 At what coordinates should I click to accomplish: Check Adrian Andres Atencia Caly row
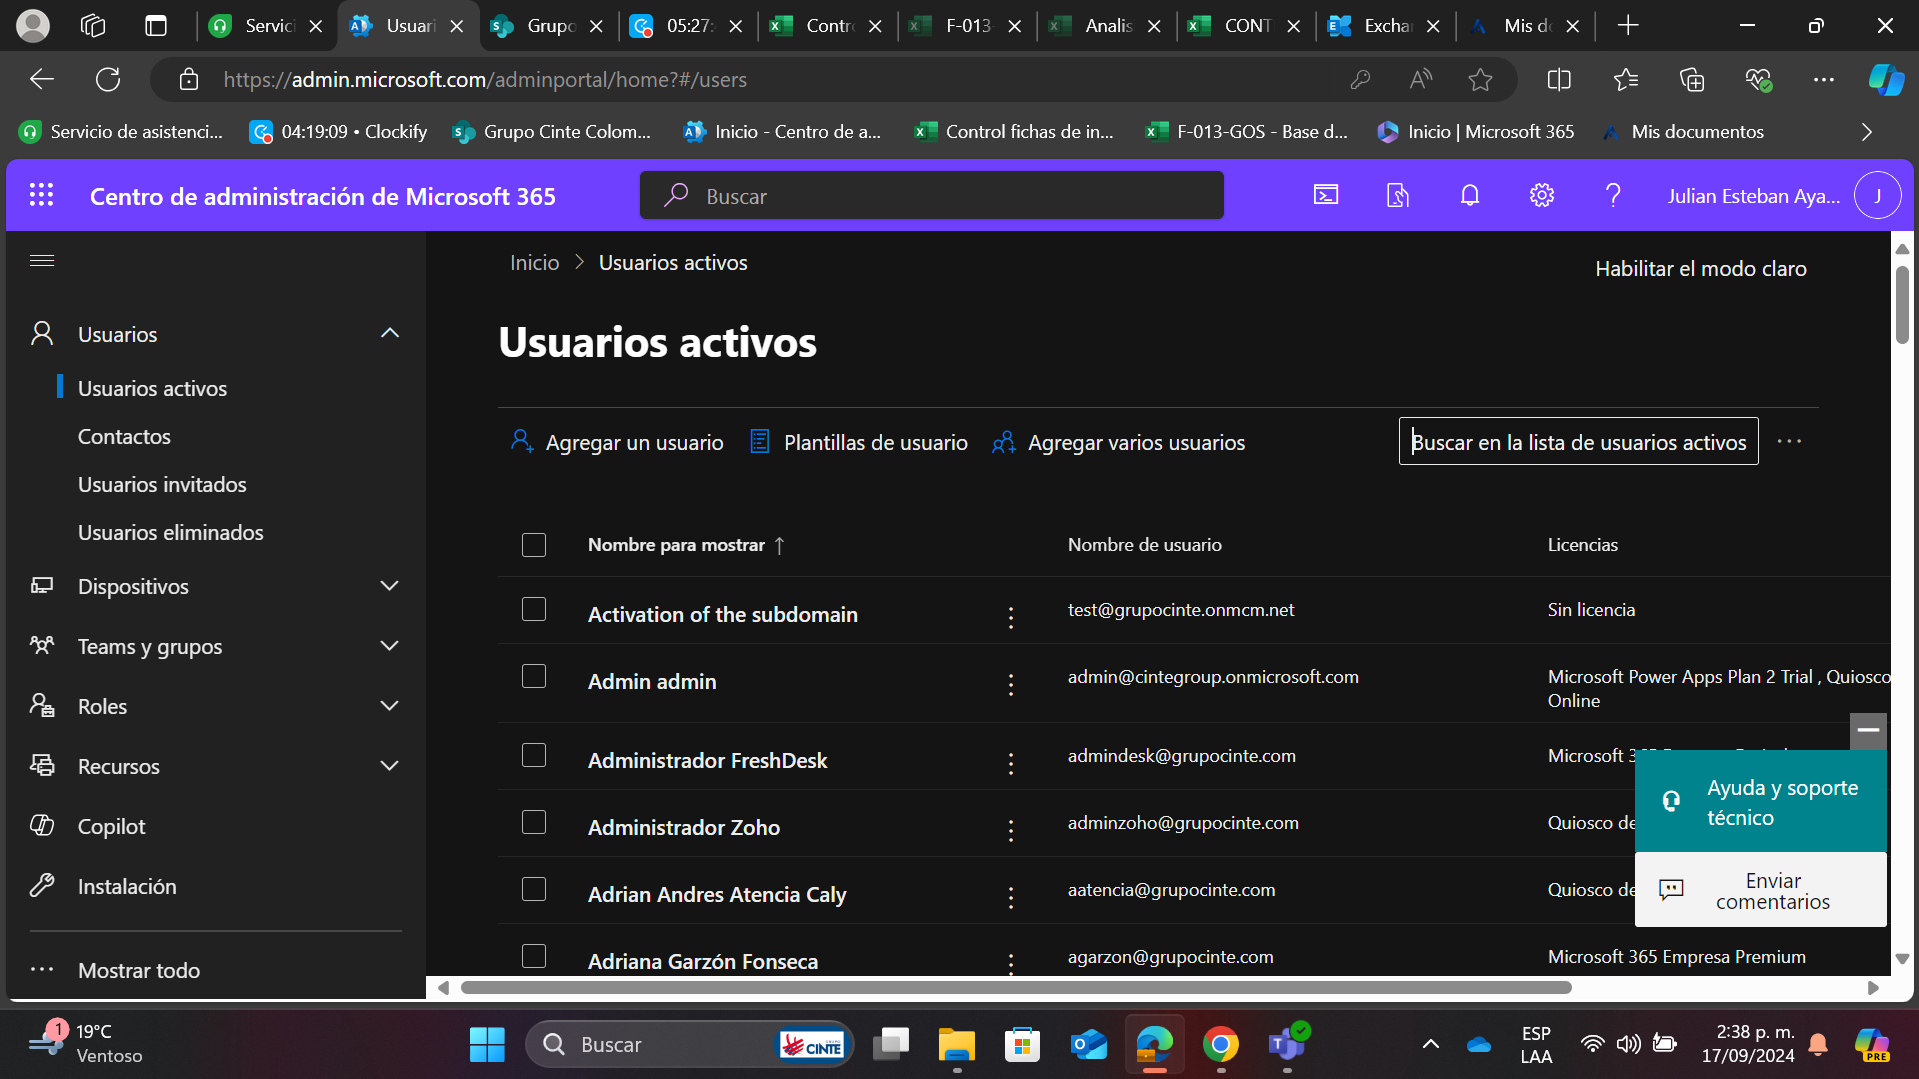(x=534, y=889)
